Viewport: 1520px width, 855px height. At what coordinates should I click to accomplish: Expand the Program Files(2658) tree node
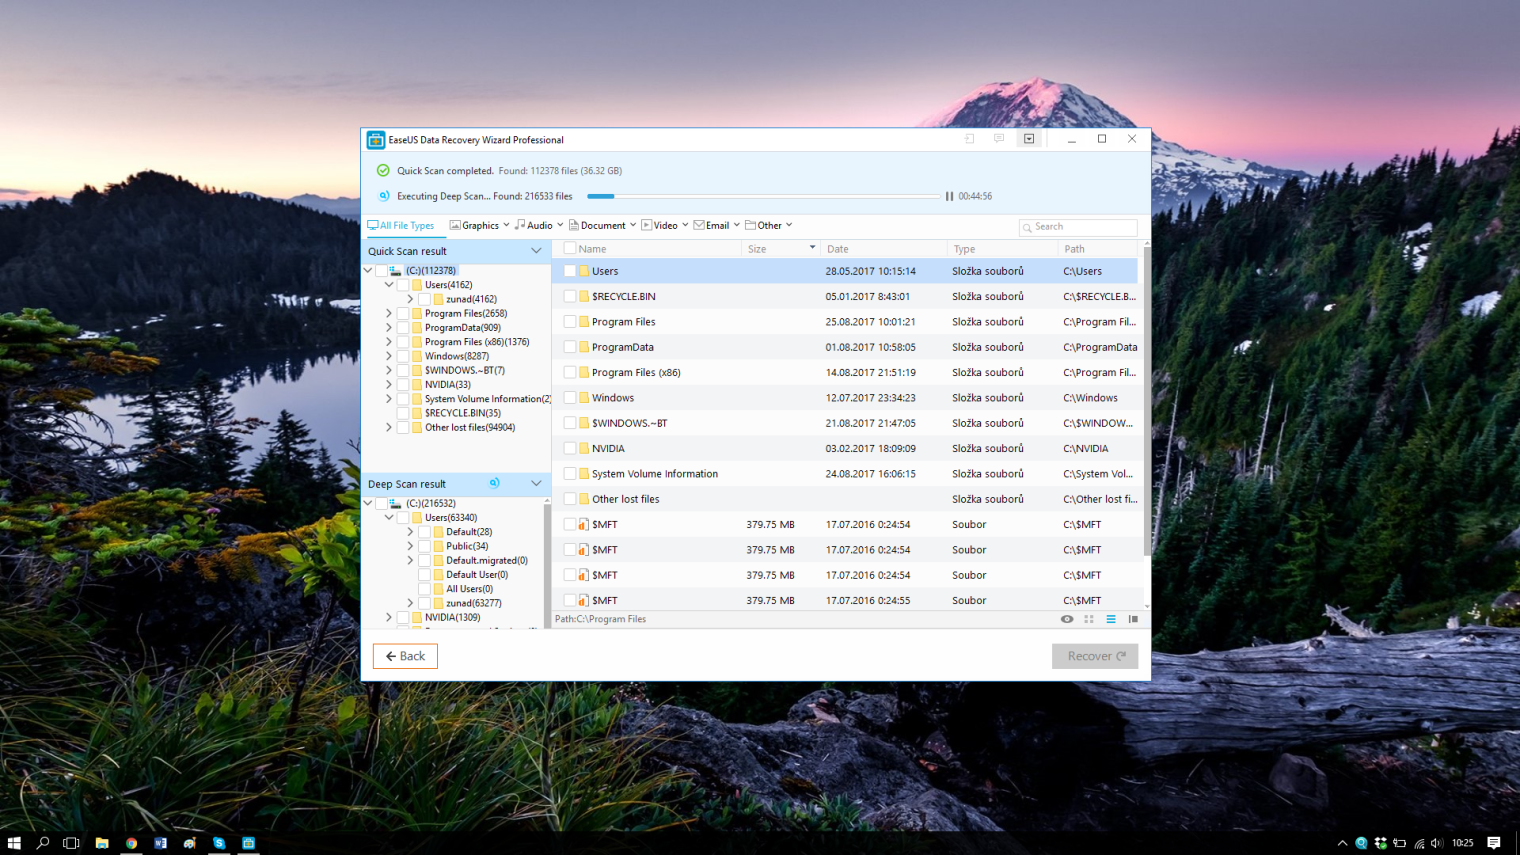coord(389,313)
